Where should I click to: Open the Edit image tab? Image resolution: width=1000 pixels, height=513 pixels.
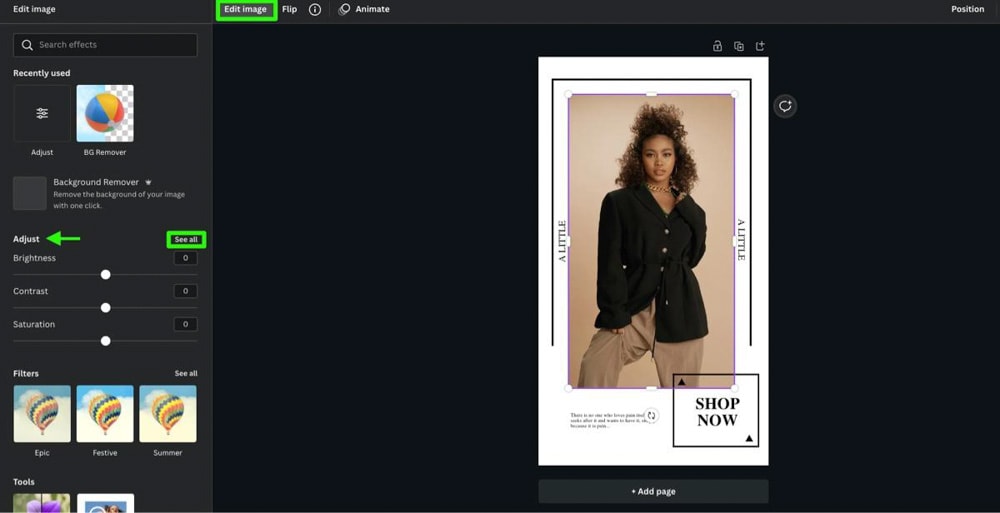tap(245, 10)
